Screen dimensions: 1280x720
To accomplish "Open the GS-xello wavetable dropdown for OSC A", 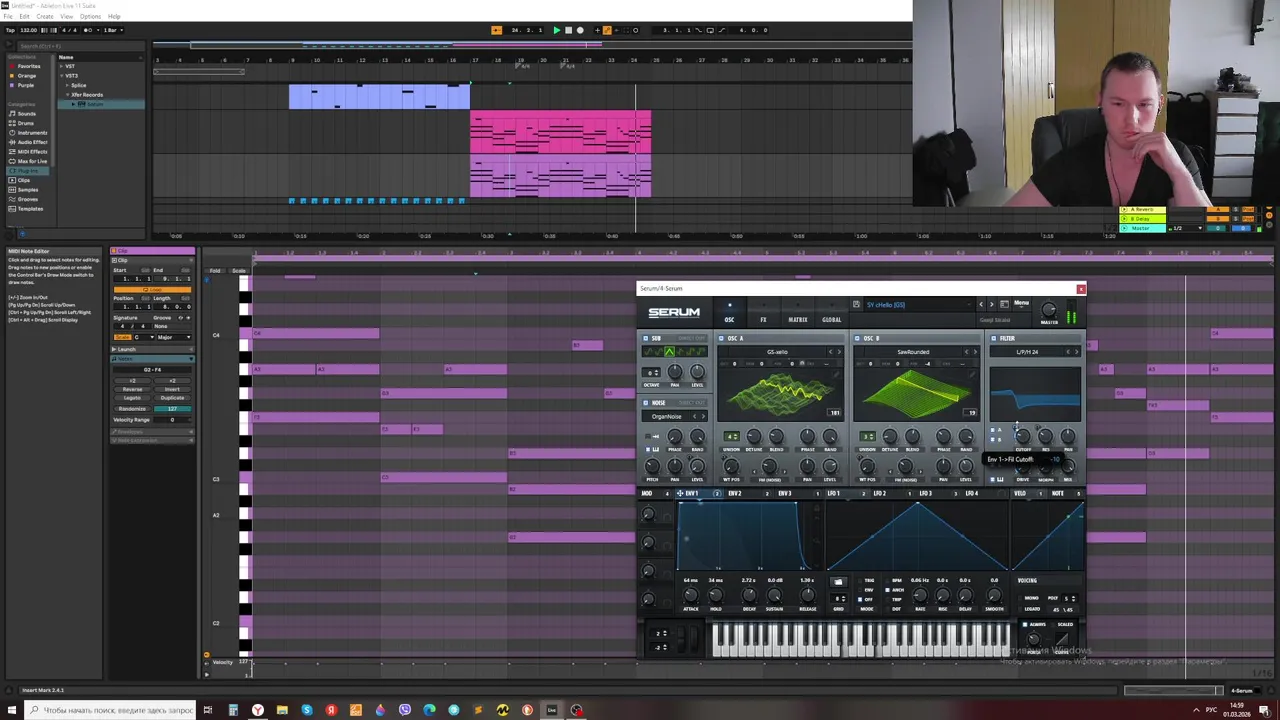I will coord(777,352).
